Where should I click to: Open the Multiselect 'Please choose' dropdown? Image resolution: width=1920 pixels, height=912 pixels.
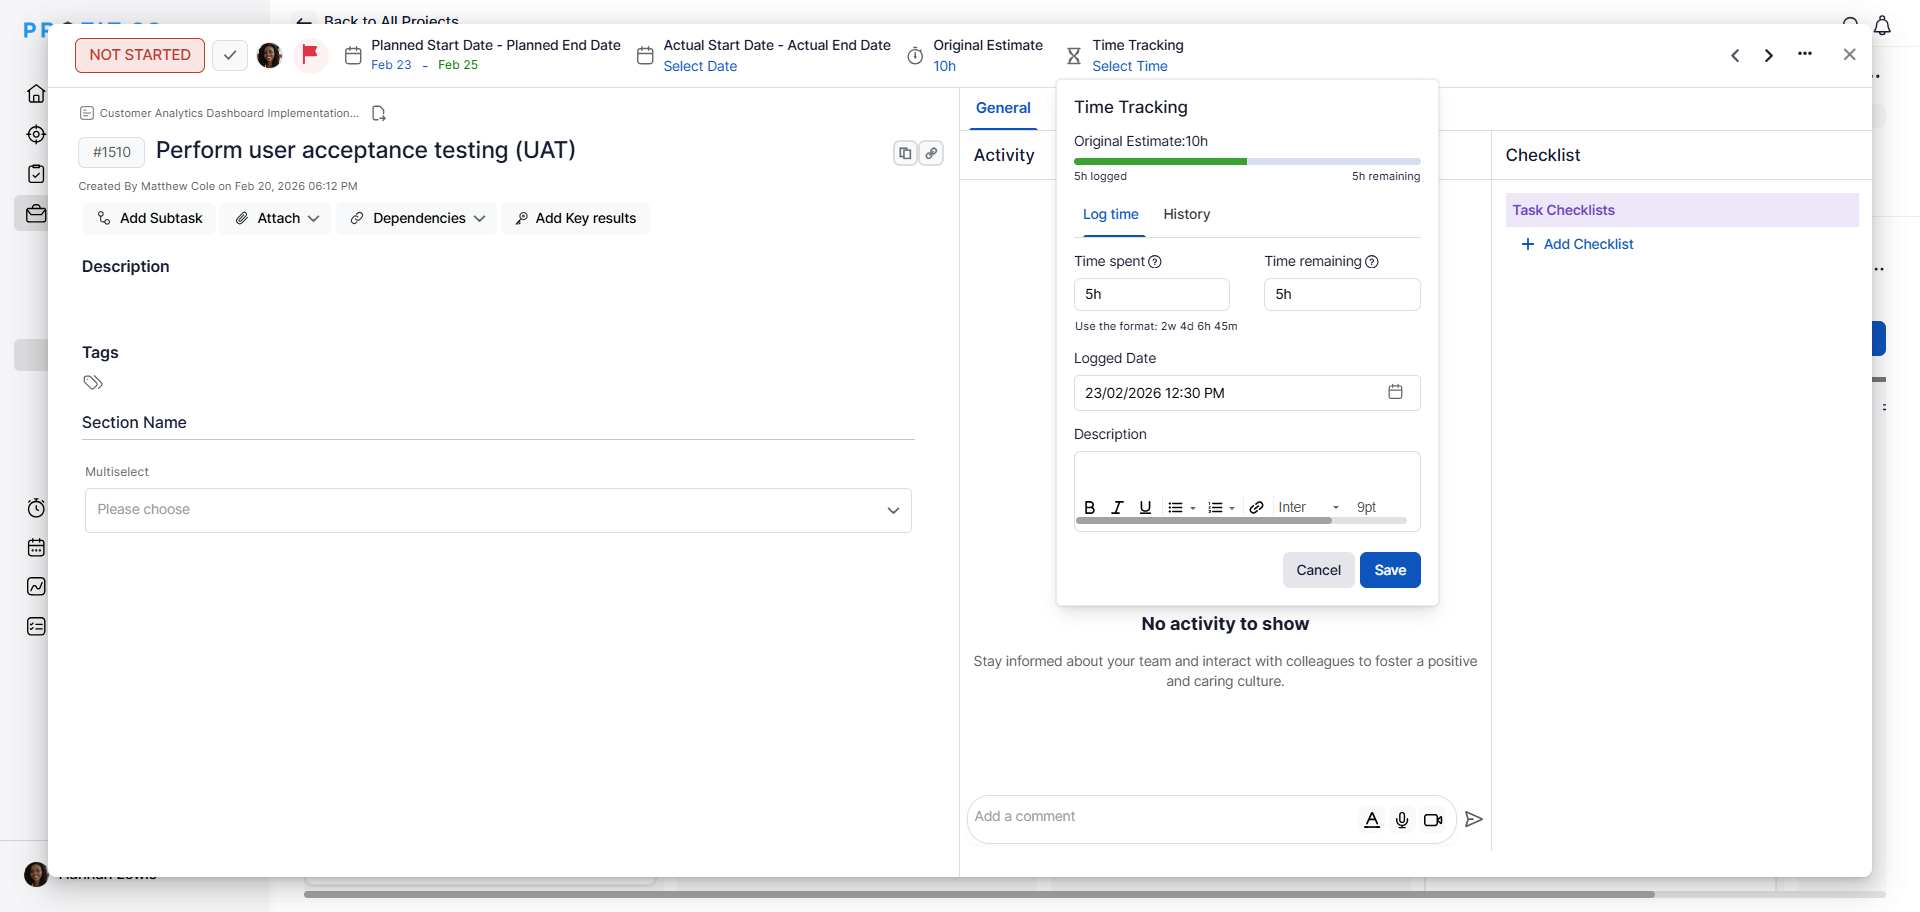coord(498,510)
